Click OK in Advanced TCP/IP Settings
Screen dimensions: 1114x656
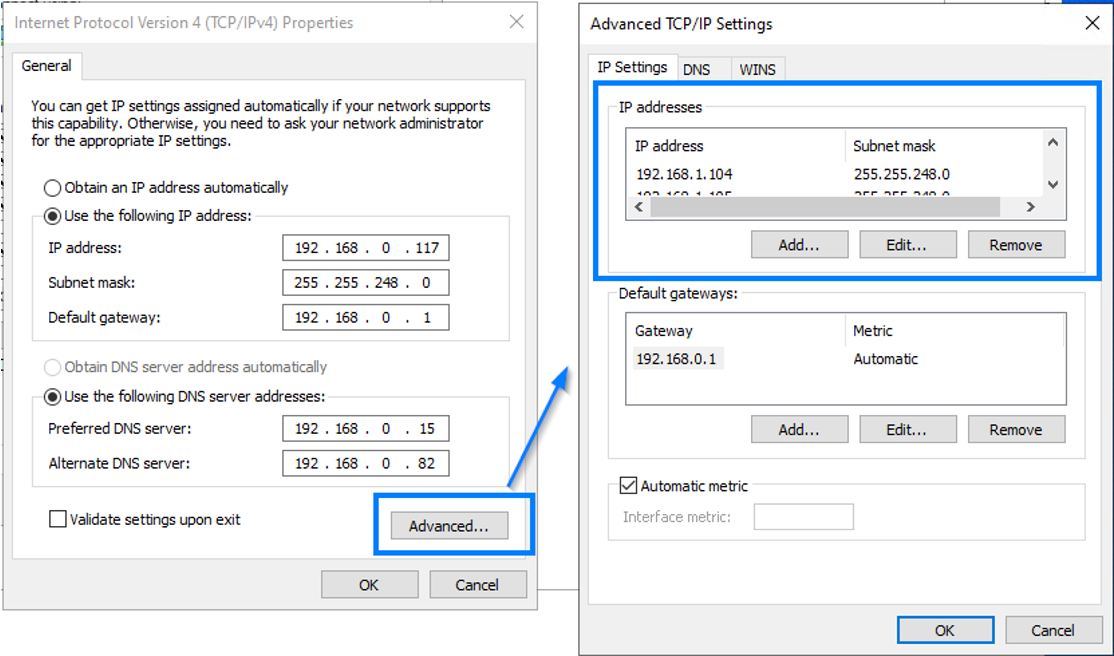click(945, 630)
